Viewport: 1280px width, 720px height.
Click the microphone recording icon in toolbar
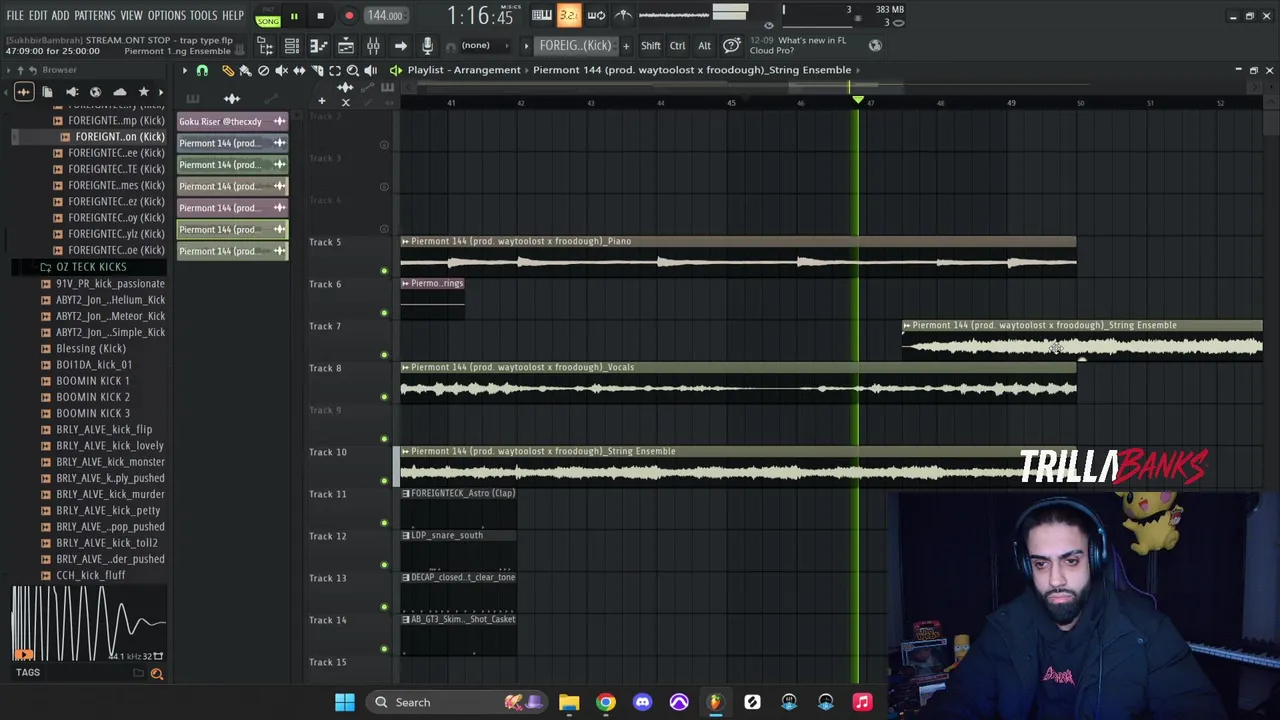click(x=427, y=46)
